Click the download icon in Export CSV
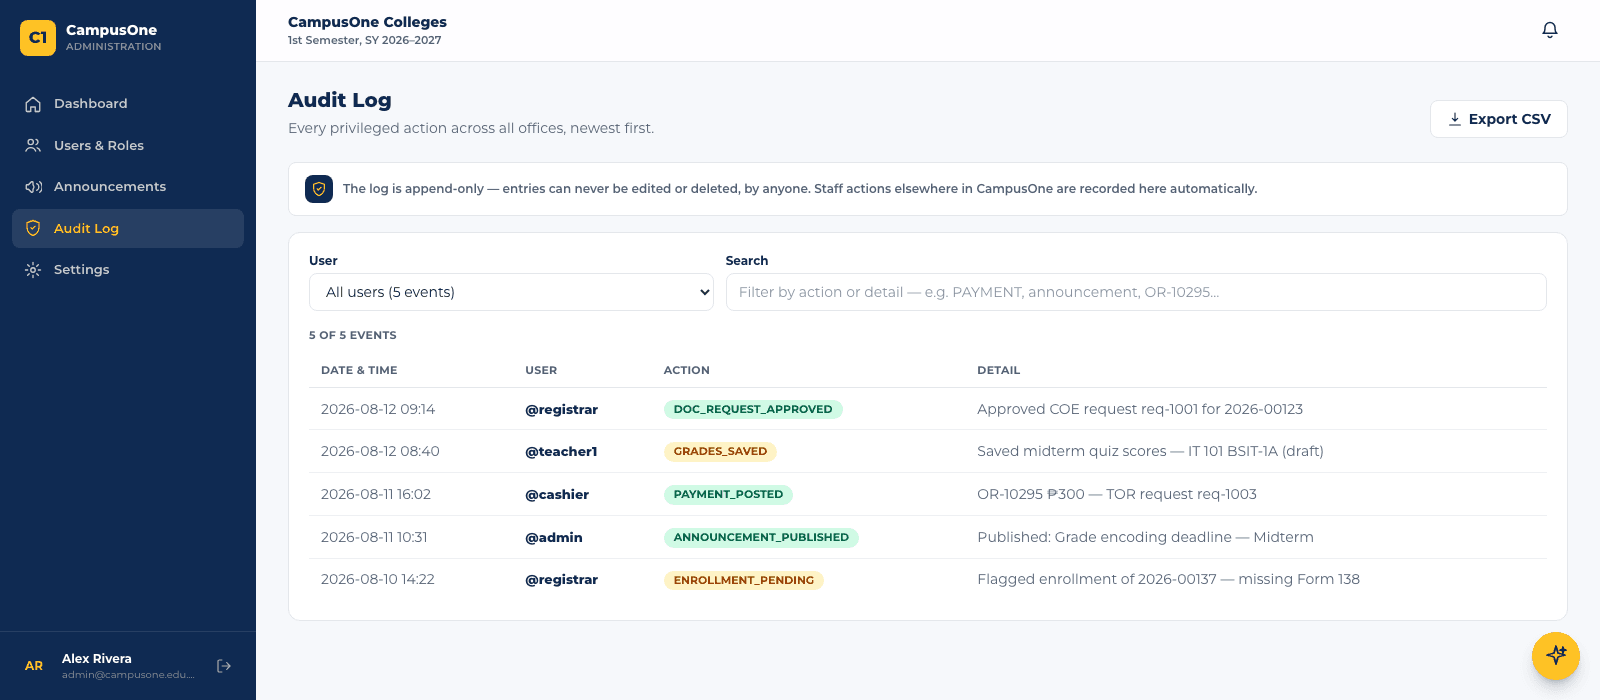This screenshot has height=700, width=1600. coord(1455,119)
